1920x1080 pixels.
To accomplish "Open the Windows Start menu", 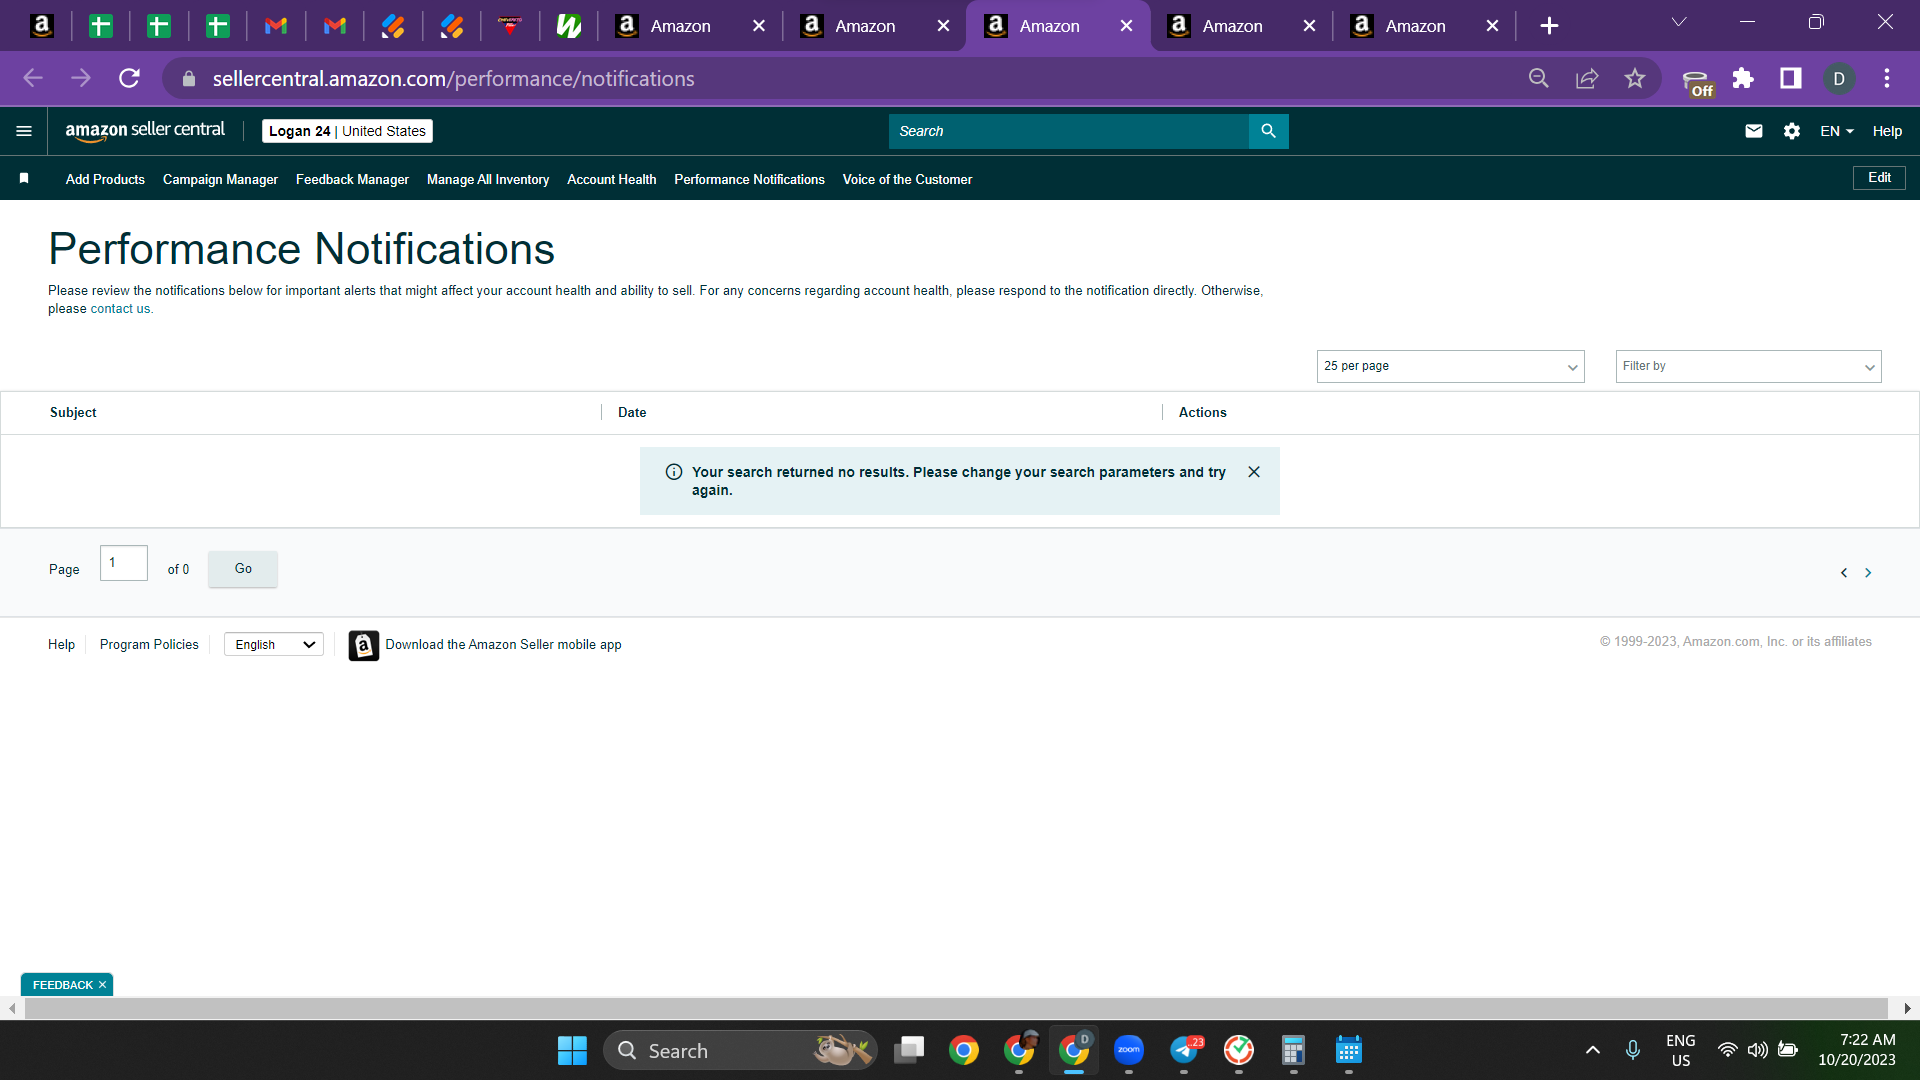I will [572, 1050].
